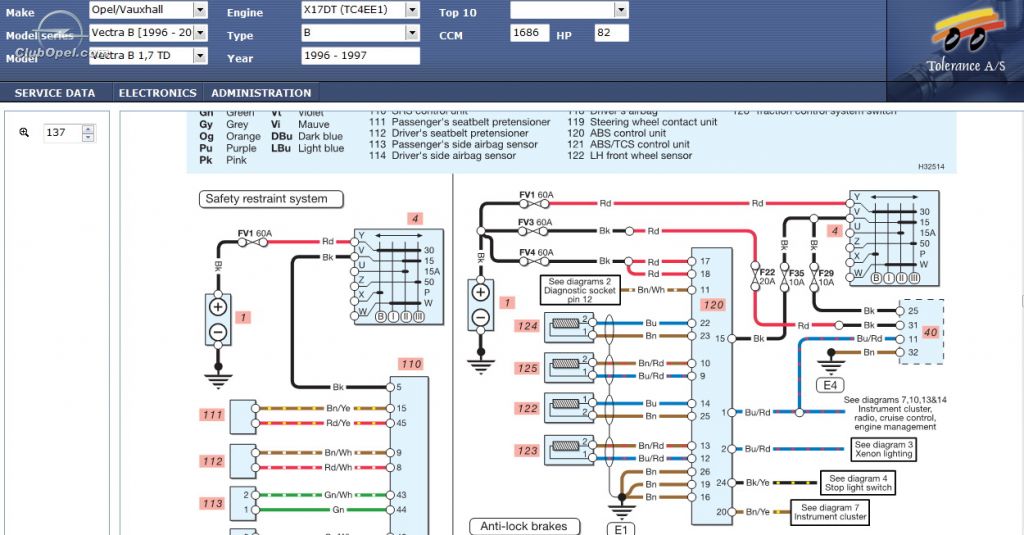Click wheel sensor label 123
Image resolution: width=1024 pixels, height=535 pixels.
527,451
